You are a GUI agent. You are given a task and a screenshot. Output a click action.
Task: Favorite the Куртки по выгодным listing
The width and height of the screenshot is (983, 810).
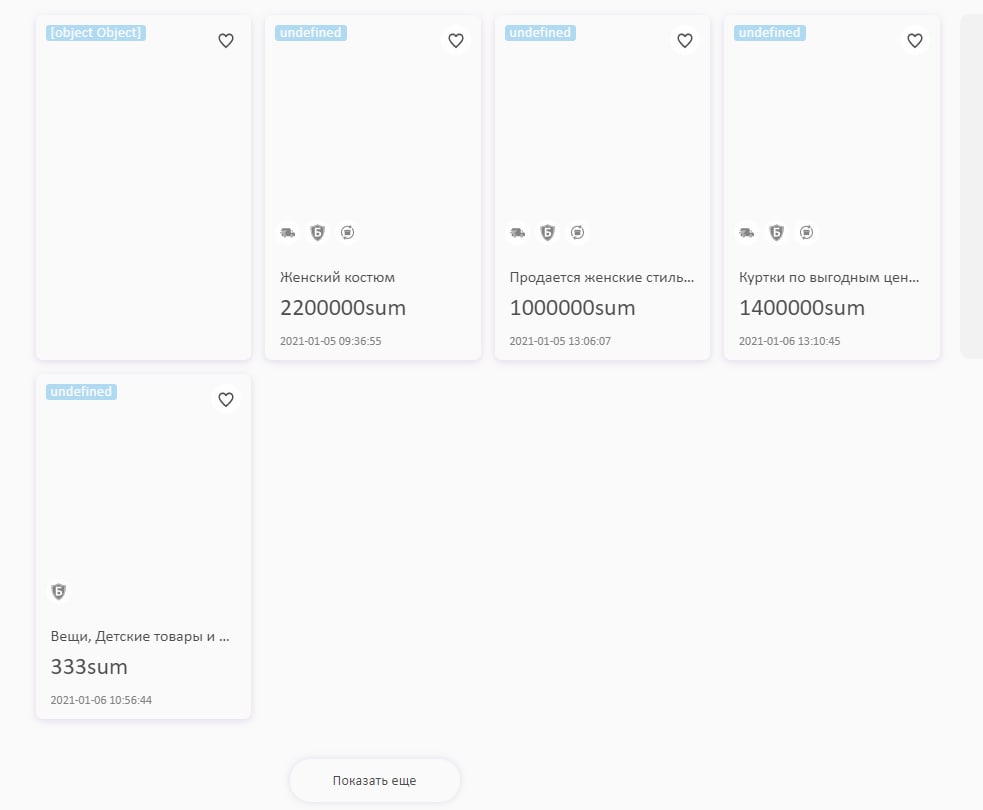(915, 41)
